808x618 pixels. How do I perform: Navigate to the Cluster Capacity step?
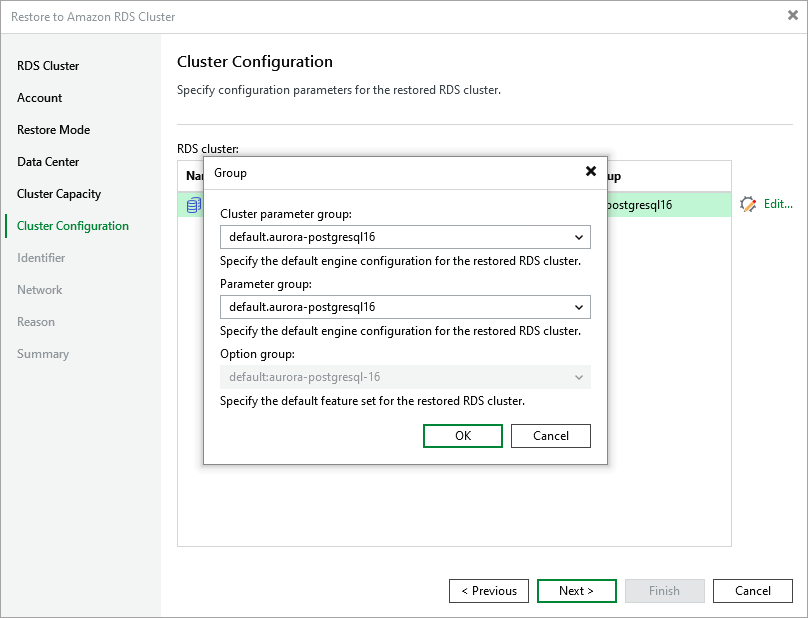point(59,194)
